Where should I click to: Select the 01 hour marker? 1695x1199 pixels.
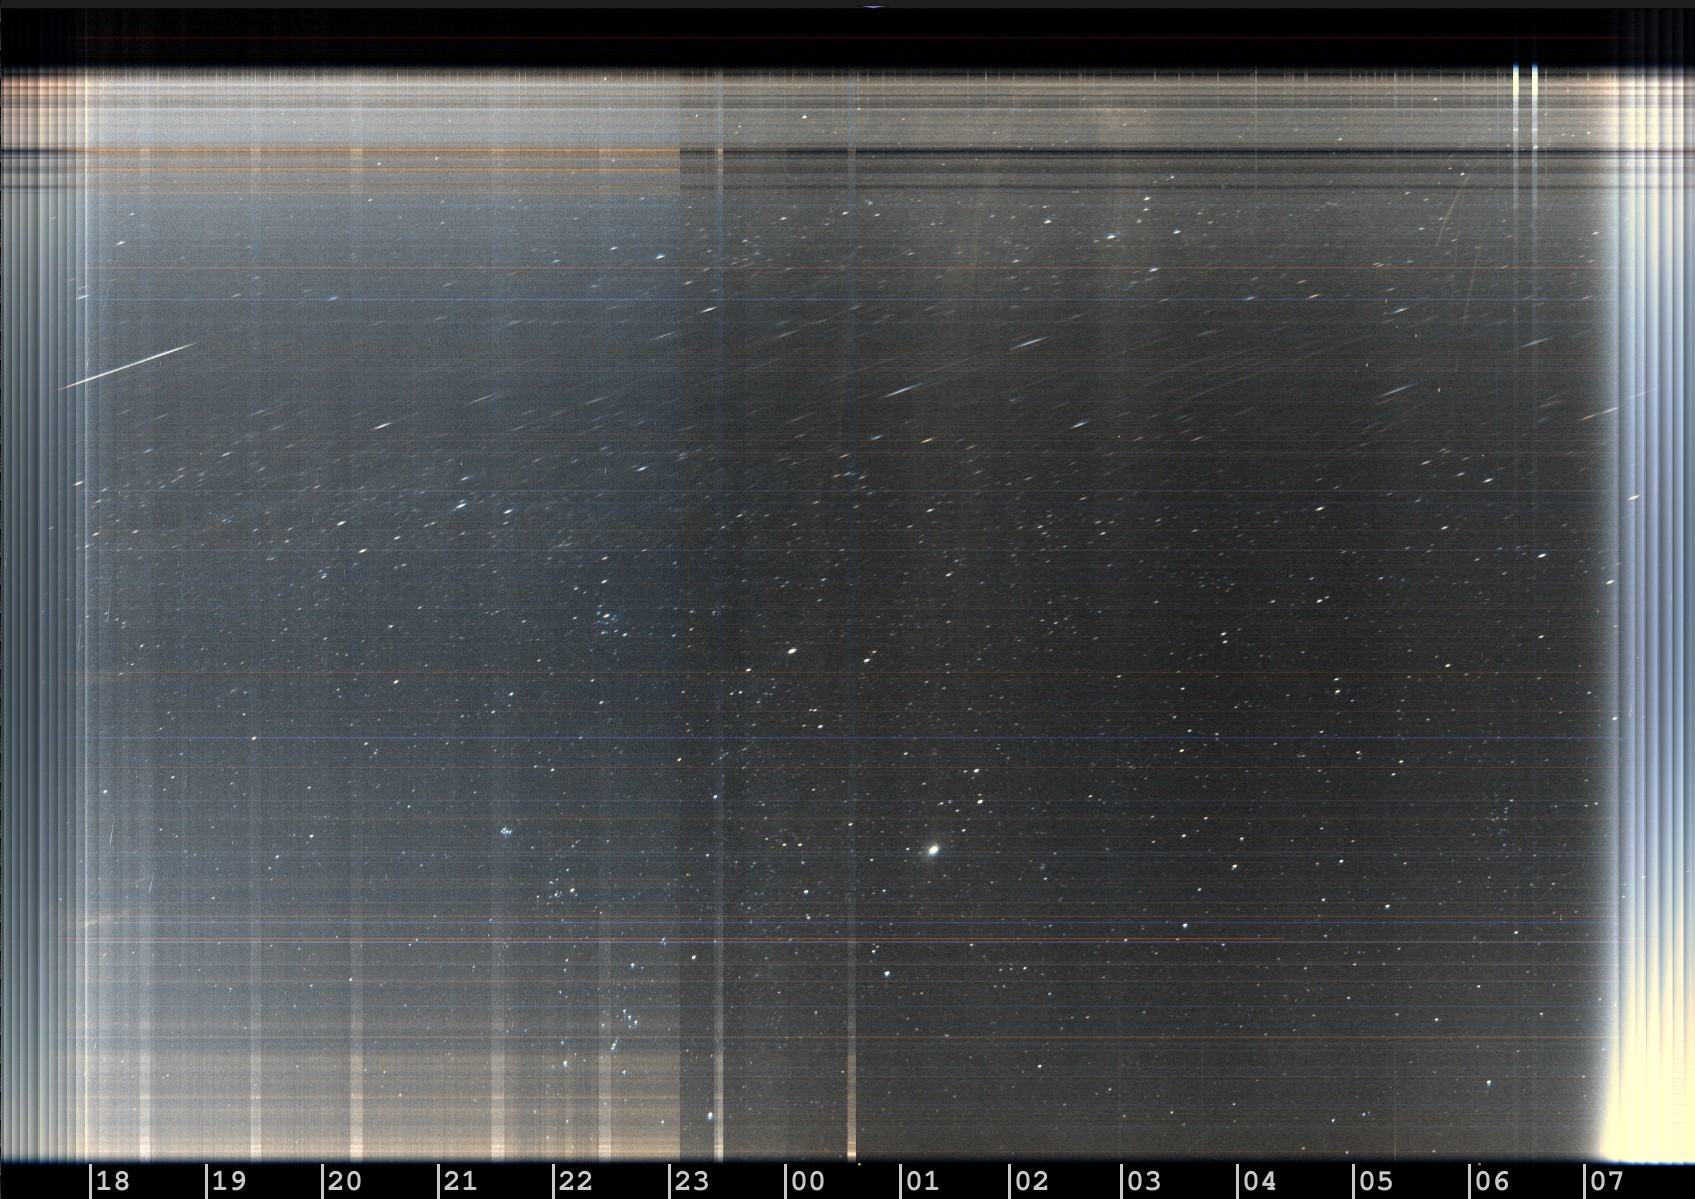coord(922,1181)
